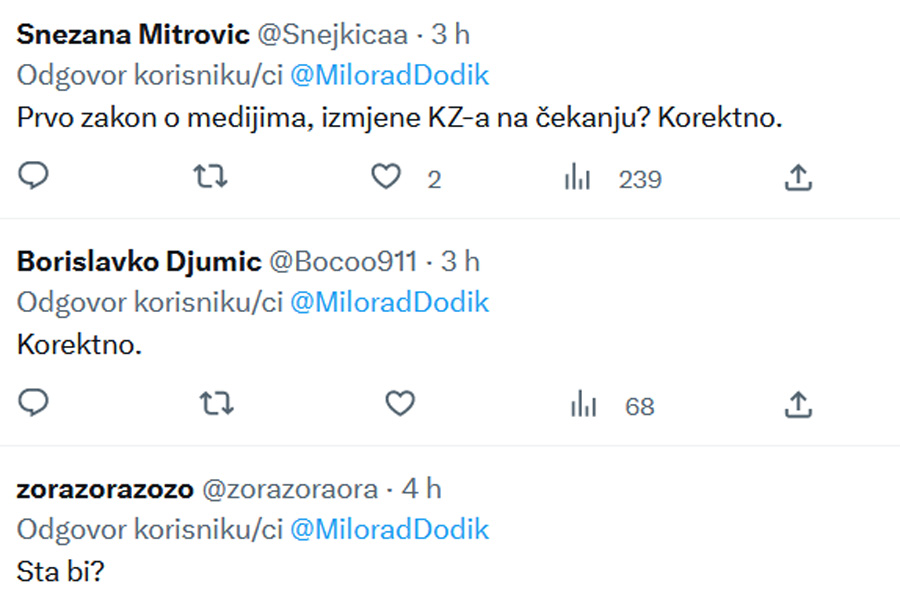This screenshot has width=900, height=600.
Task: Reply to Borislavko Djumic's tweet
Action: pyautogui.click(x=34, y=403)
